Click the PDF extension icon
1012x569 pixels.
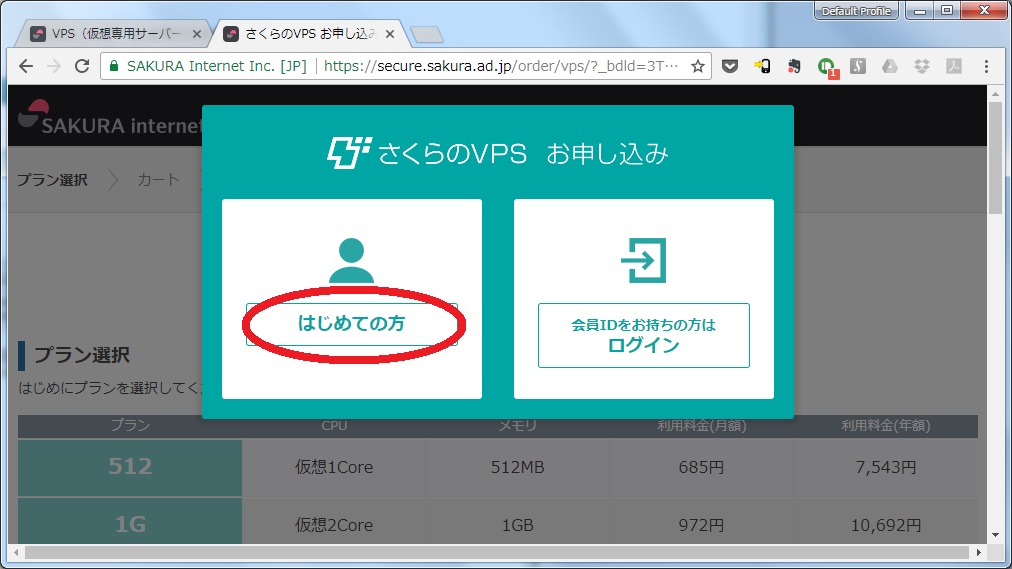(954, 66)
